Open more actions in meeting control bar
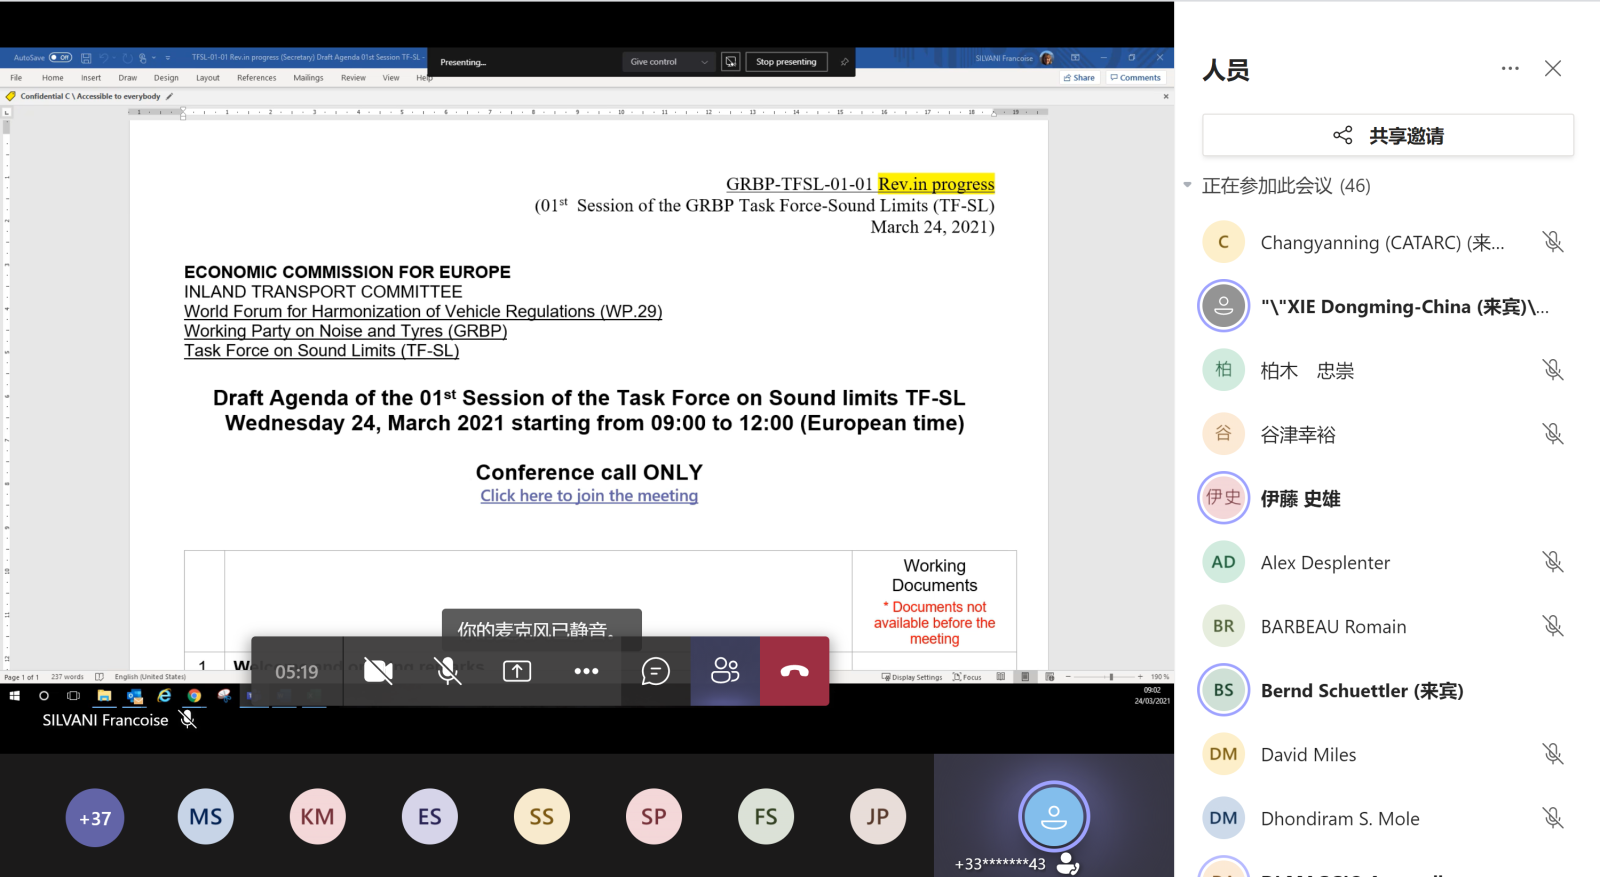 586,671
